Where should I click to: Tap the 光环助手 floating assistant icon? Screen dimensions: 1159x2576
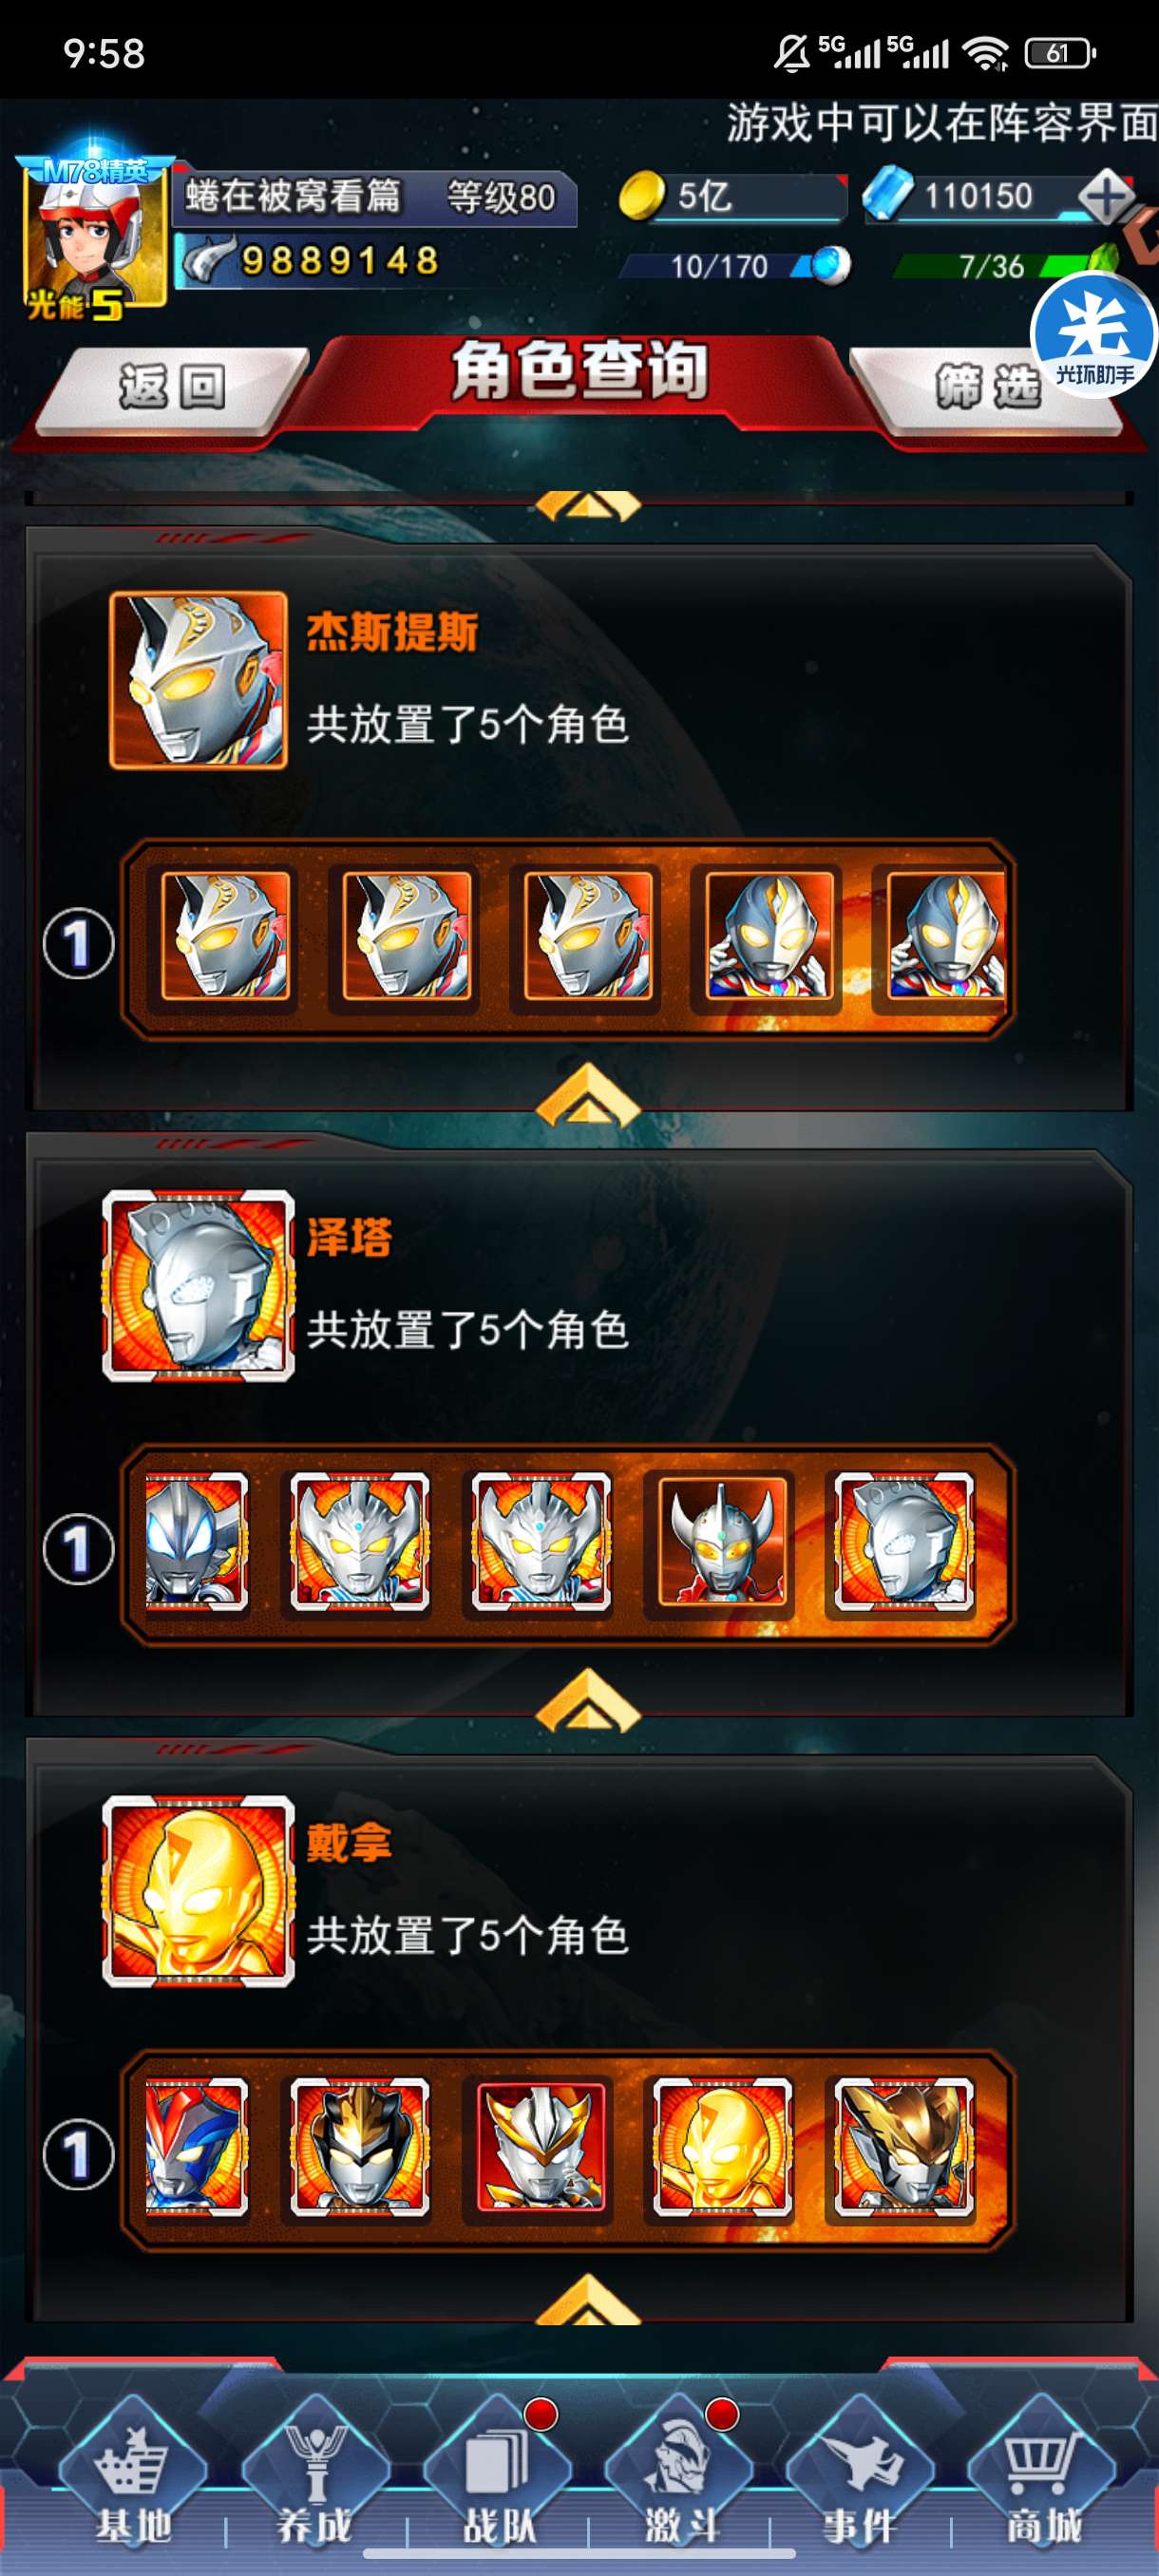[1094, 335]
